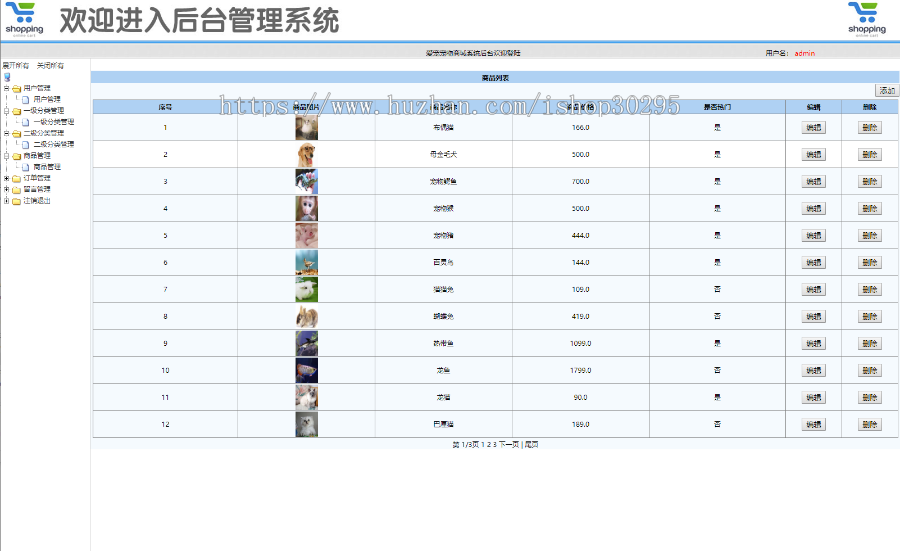This screenshot has height=551, width=900.
Task: Click the product name 巴厘猫 in row 12
Action: [x=443, y=424]
